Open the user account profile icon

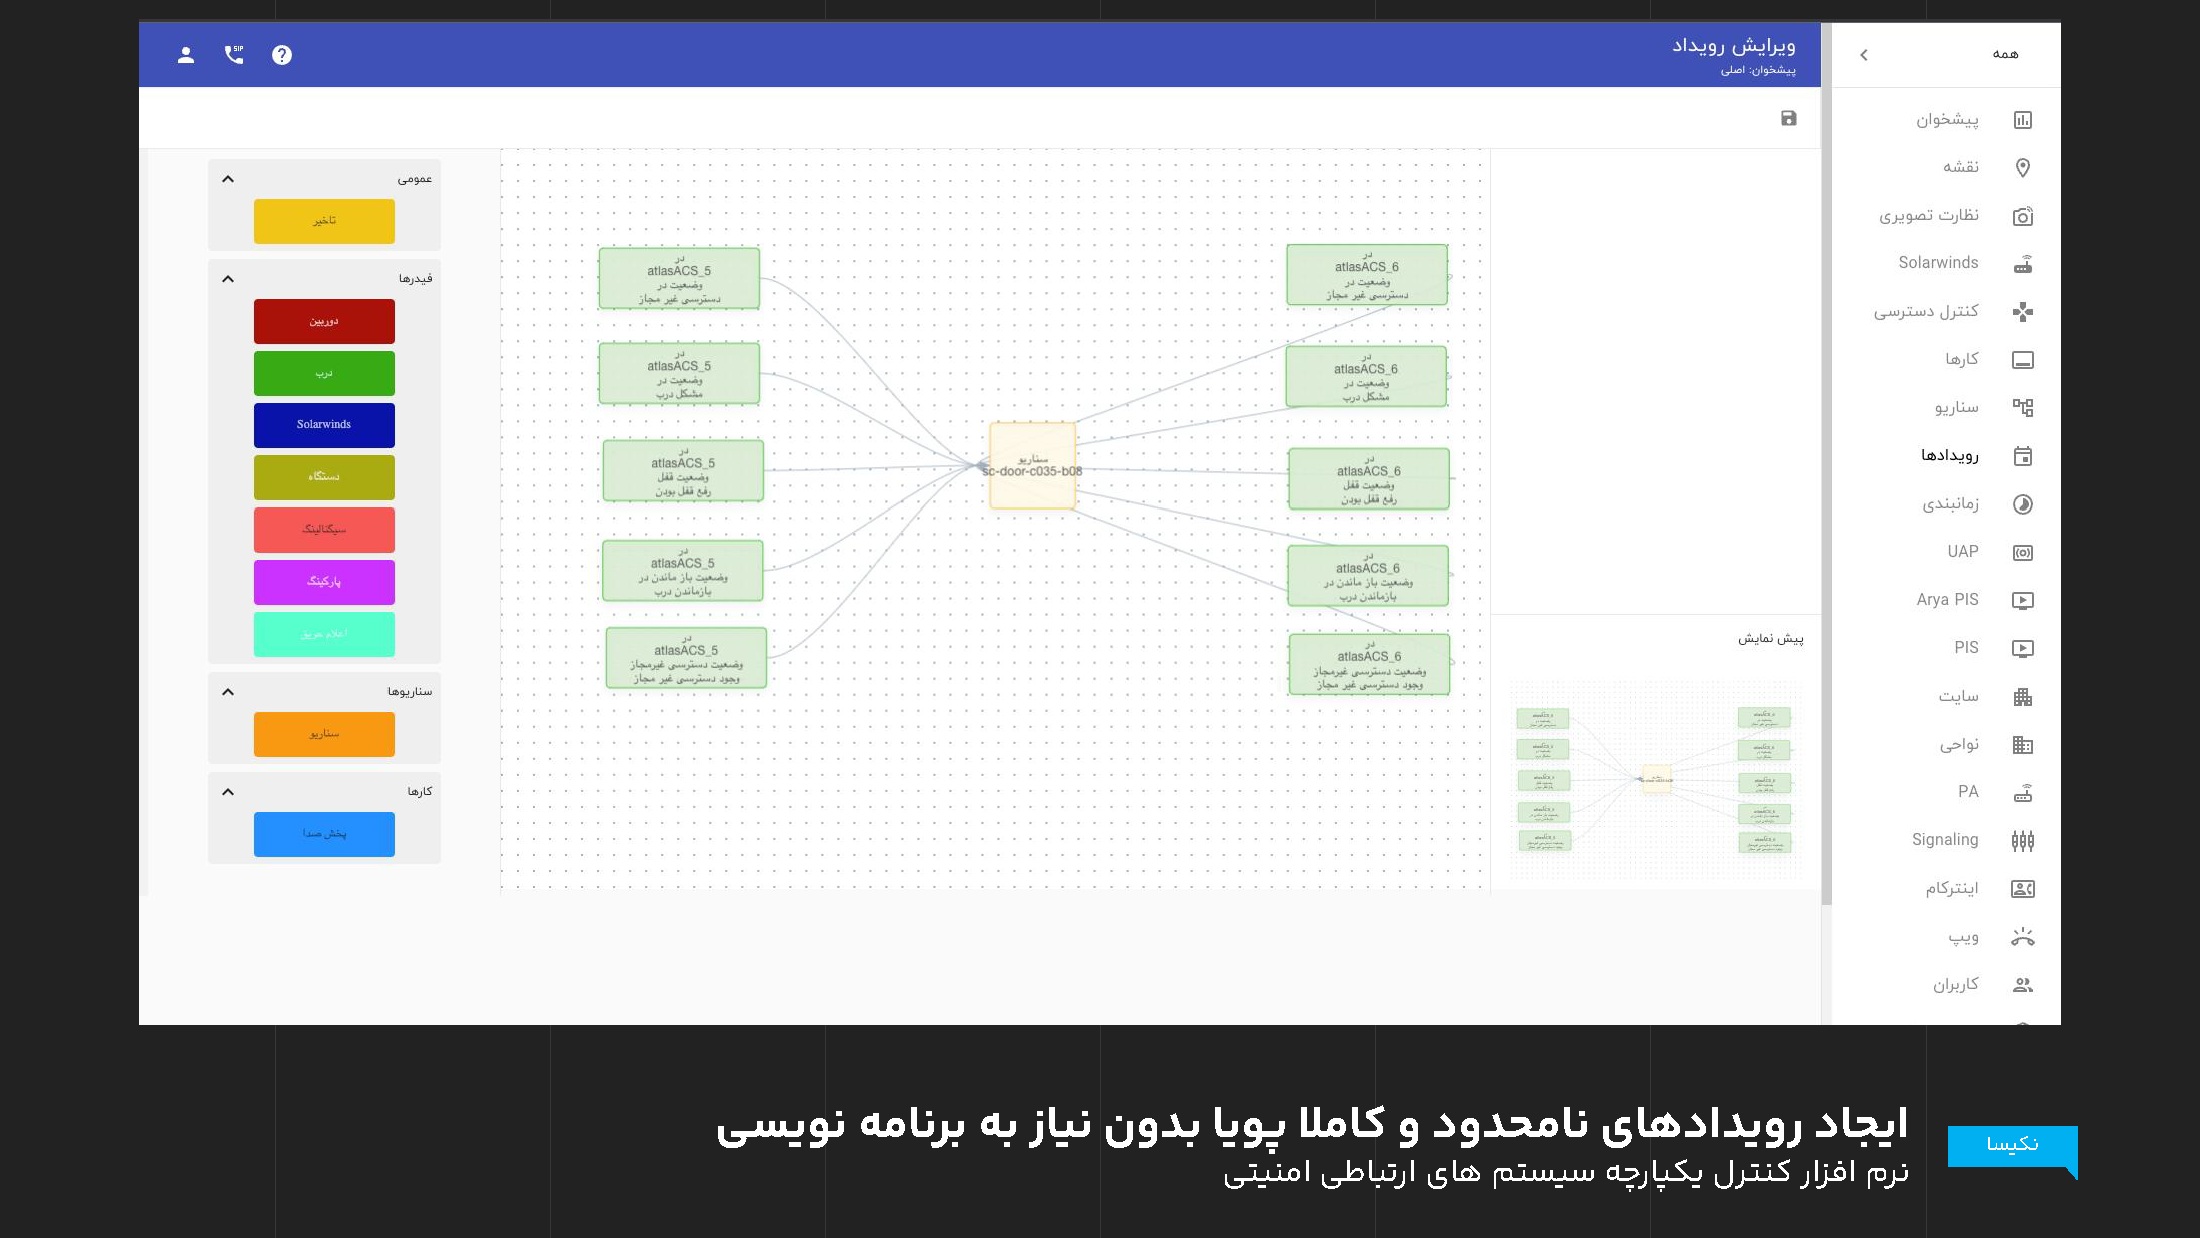pyautogui.click(x=186, y=55)
